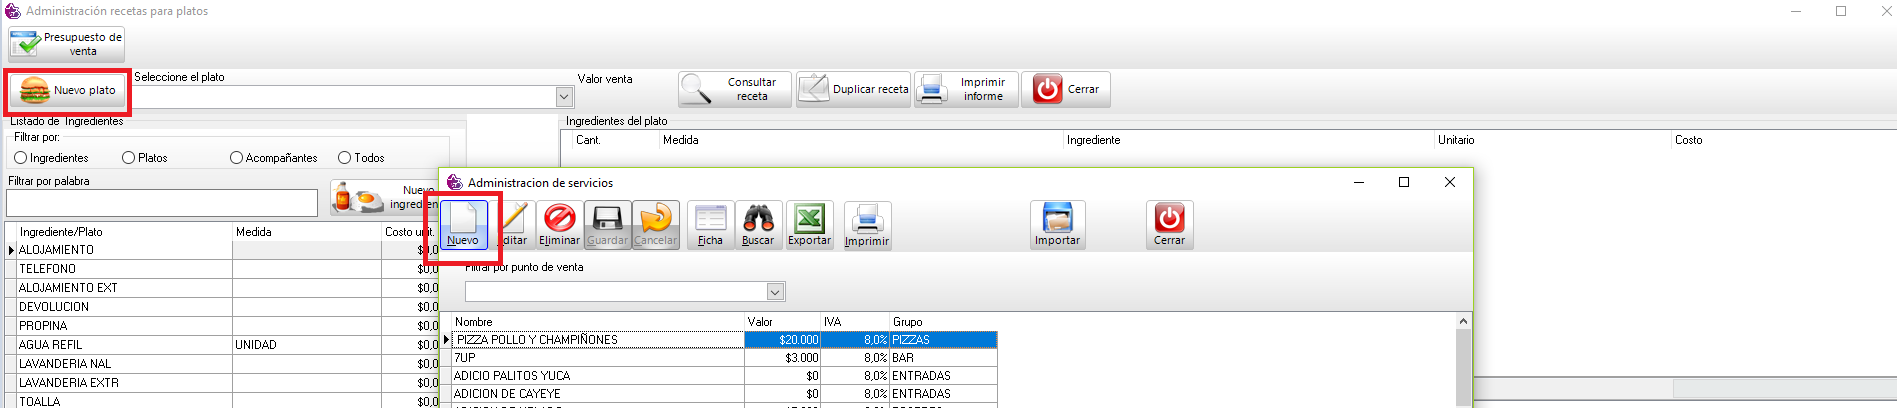Expand the Seleccione el plato dropdown

[564, 97]
